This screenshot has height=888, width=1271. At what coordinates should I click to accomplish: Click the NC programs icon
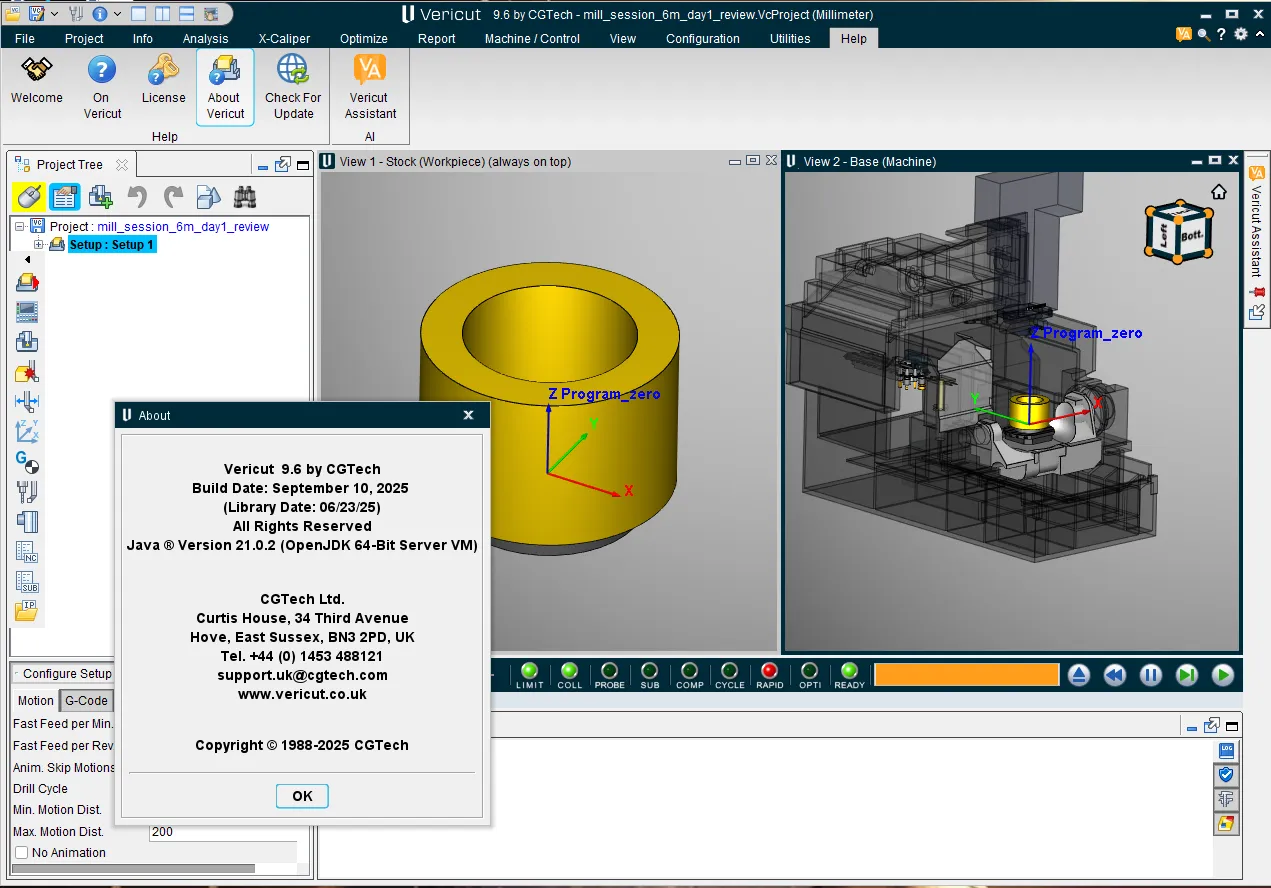click(27, 552)
